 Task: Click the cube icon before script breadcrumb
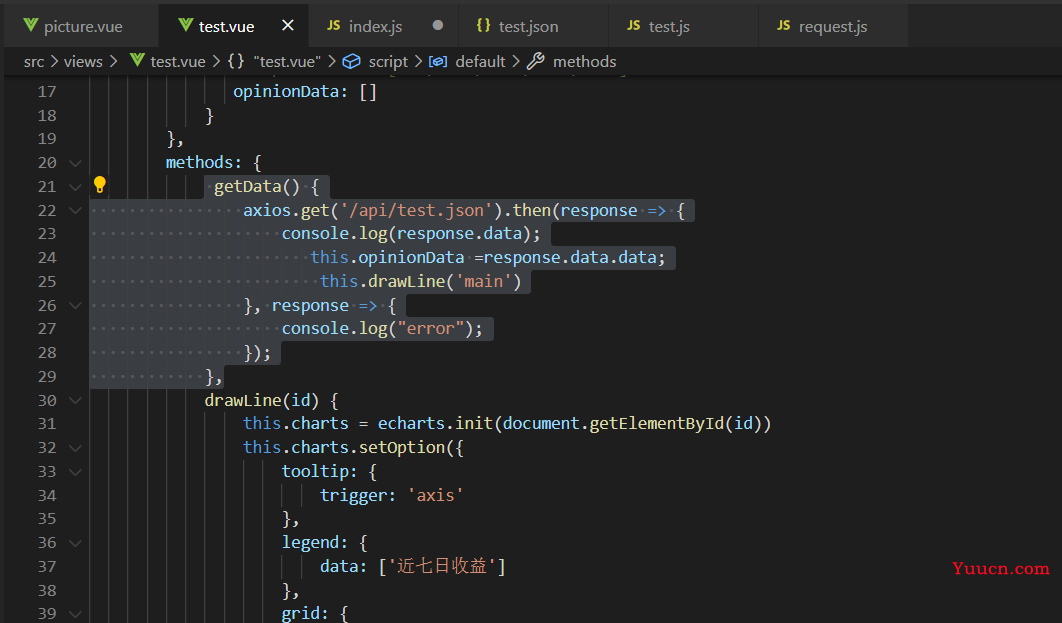pyautogui.click(x=352, y=62)
